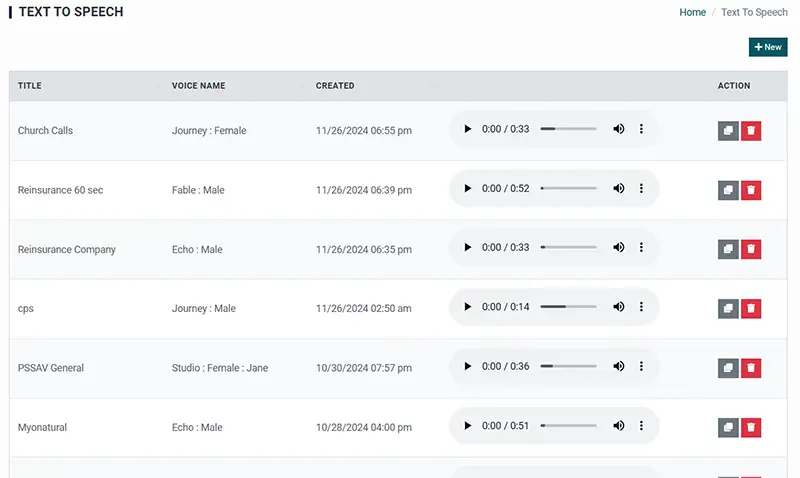
Task: Open more options for Myonatural player
Action: [641, 425]
